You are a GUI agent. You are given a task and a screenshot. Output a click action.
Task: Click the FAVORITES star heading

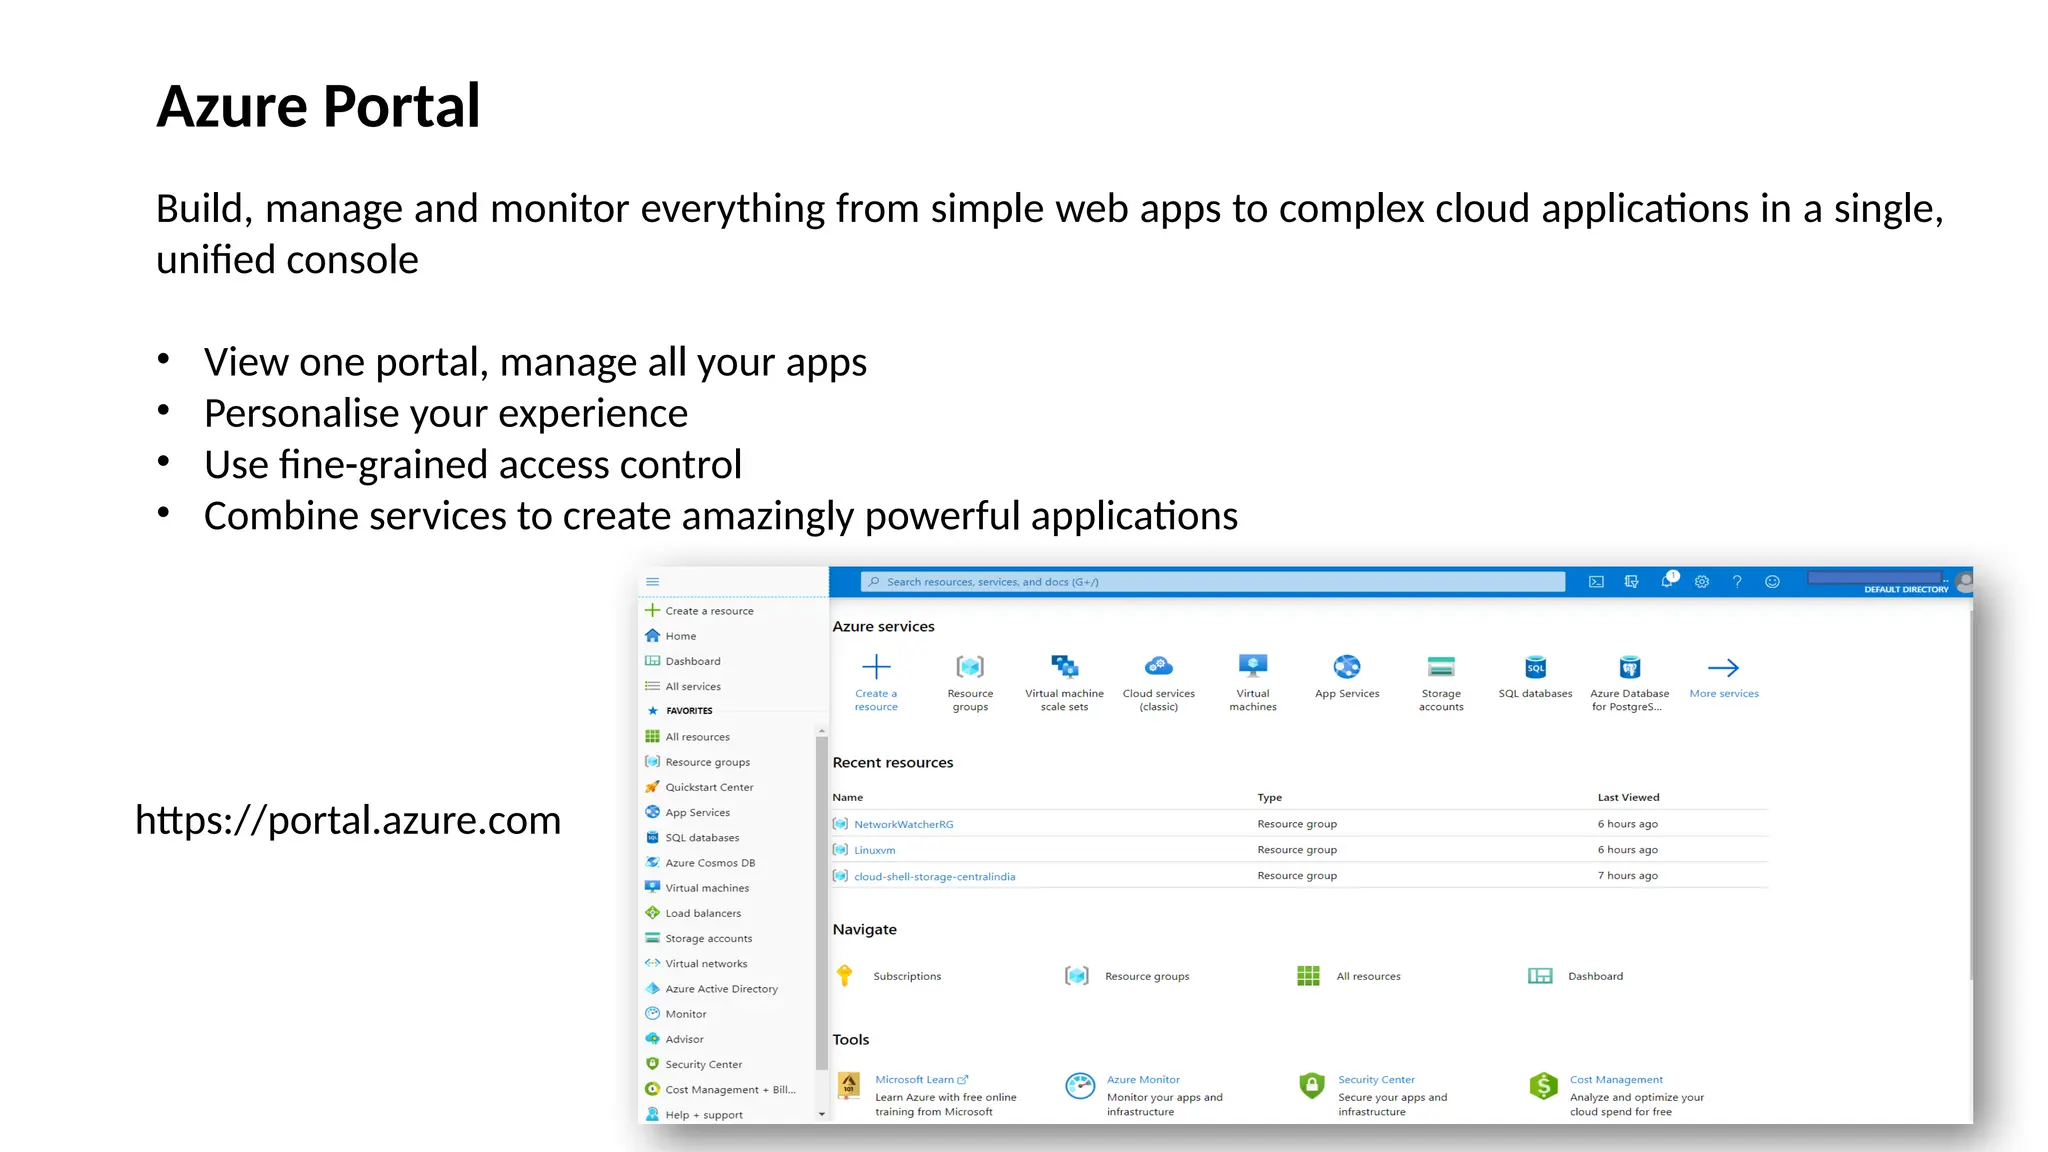click(x=680, y=711)
